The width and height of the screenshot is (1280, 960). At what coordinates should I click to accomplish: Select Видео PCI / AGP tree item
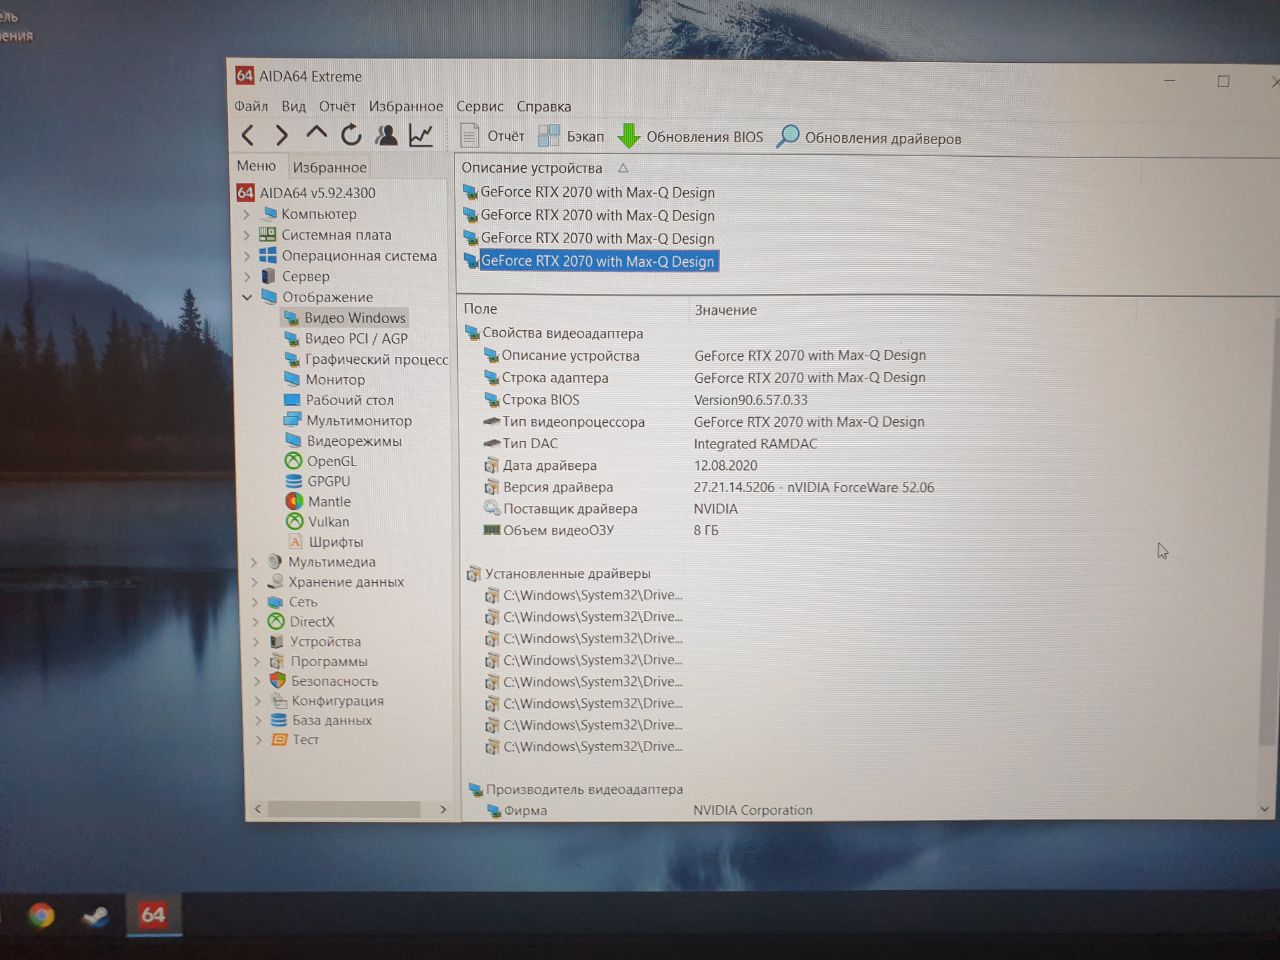coord(346,338)
